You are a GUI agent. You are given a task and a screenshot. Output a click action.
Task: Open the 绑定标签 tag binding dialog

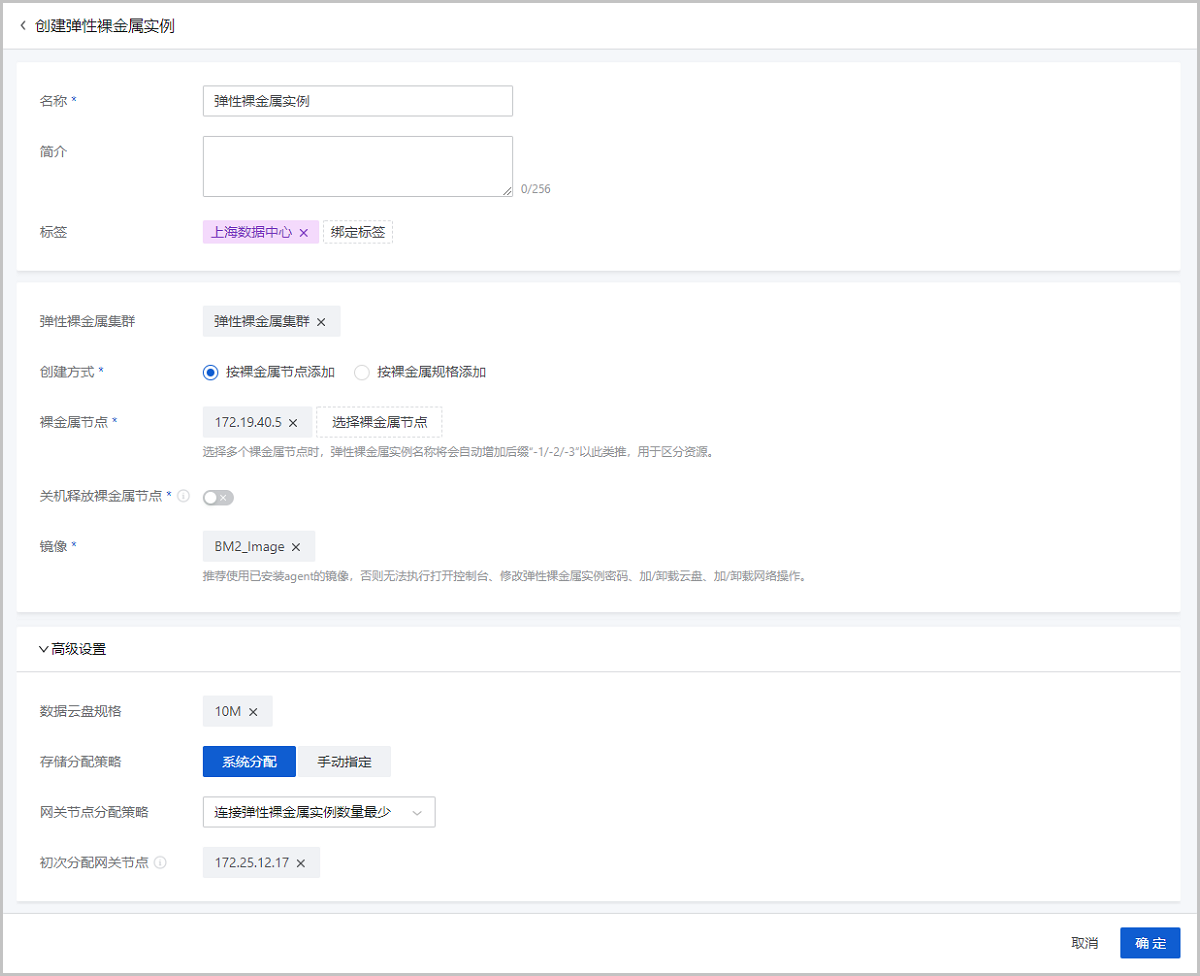pyautogui.click(x=358, y=231)
